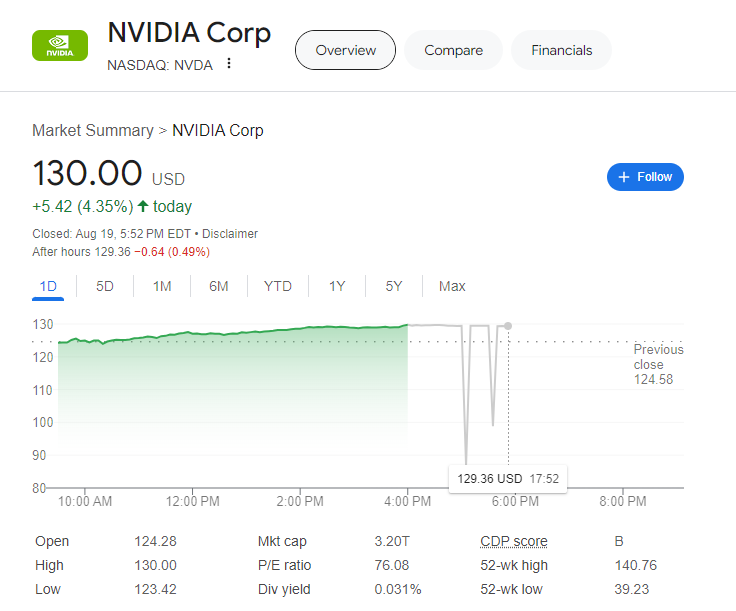Open the three-dot menu beside NASDAQ: NVDA
The height and width of the screenshot is (611, 736).
click(x=229, y=64)
